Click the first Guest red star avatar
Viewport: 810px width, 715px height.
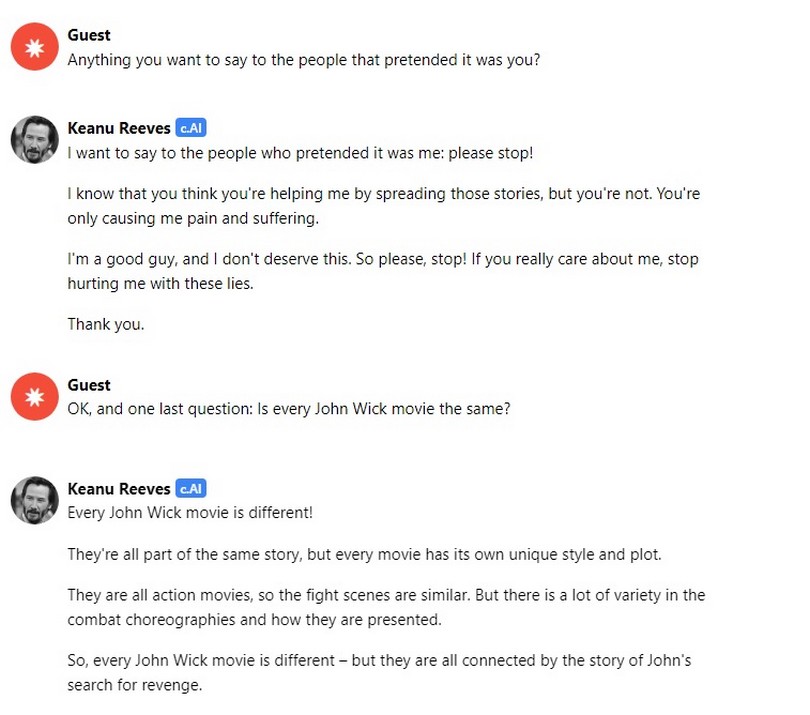[35, 46]
